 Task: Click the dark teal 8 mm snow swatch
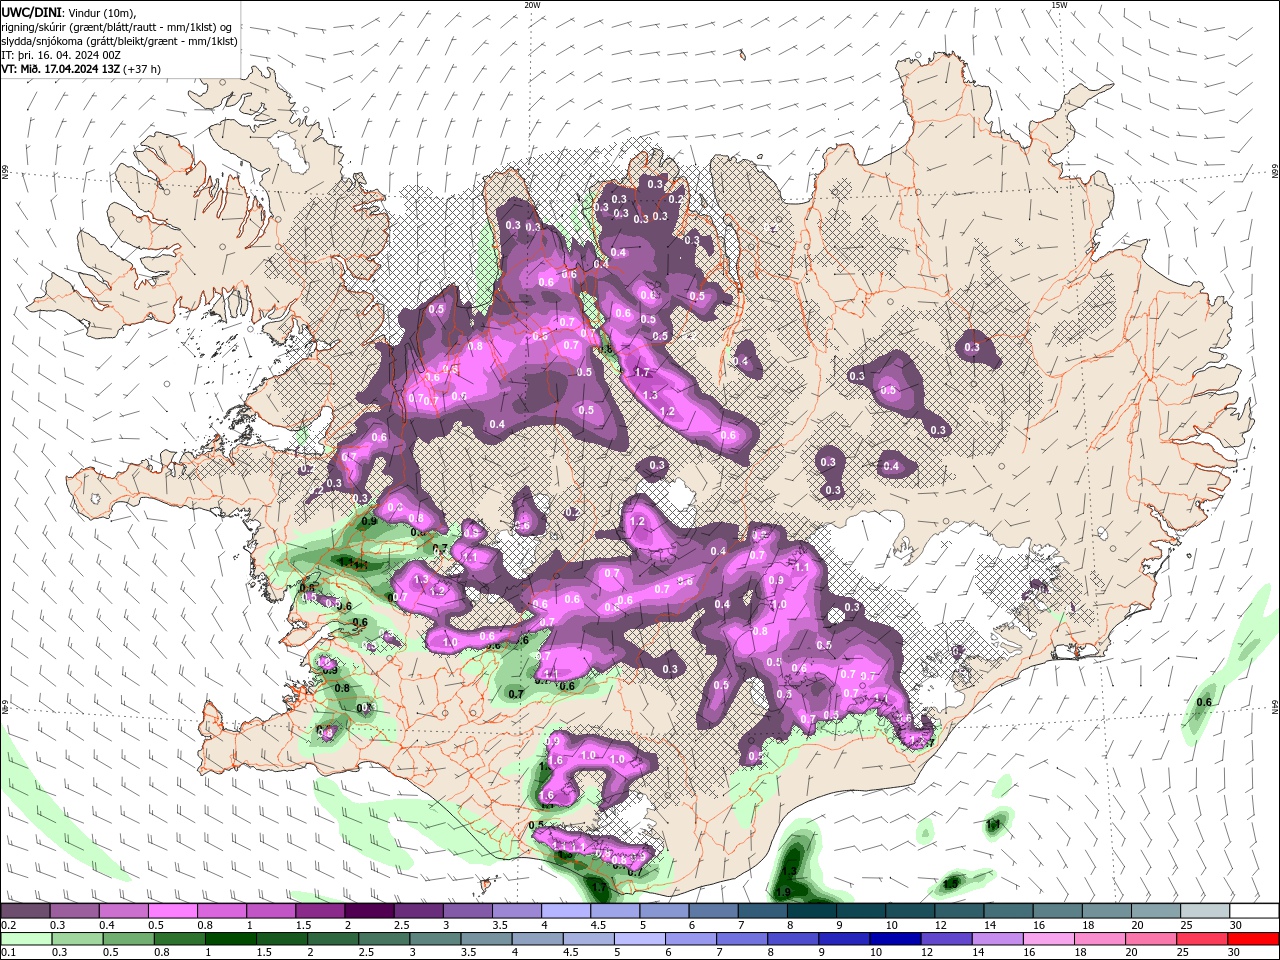click(812, 911)
